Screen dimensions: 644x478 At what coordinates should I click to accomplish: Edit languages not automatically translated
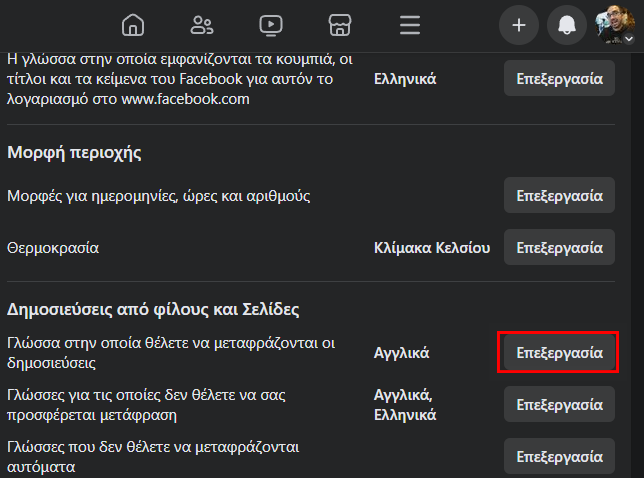pyautogui.click(x=559, y=457)
